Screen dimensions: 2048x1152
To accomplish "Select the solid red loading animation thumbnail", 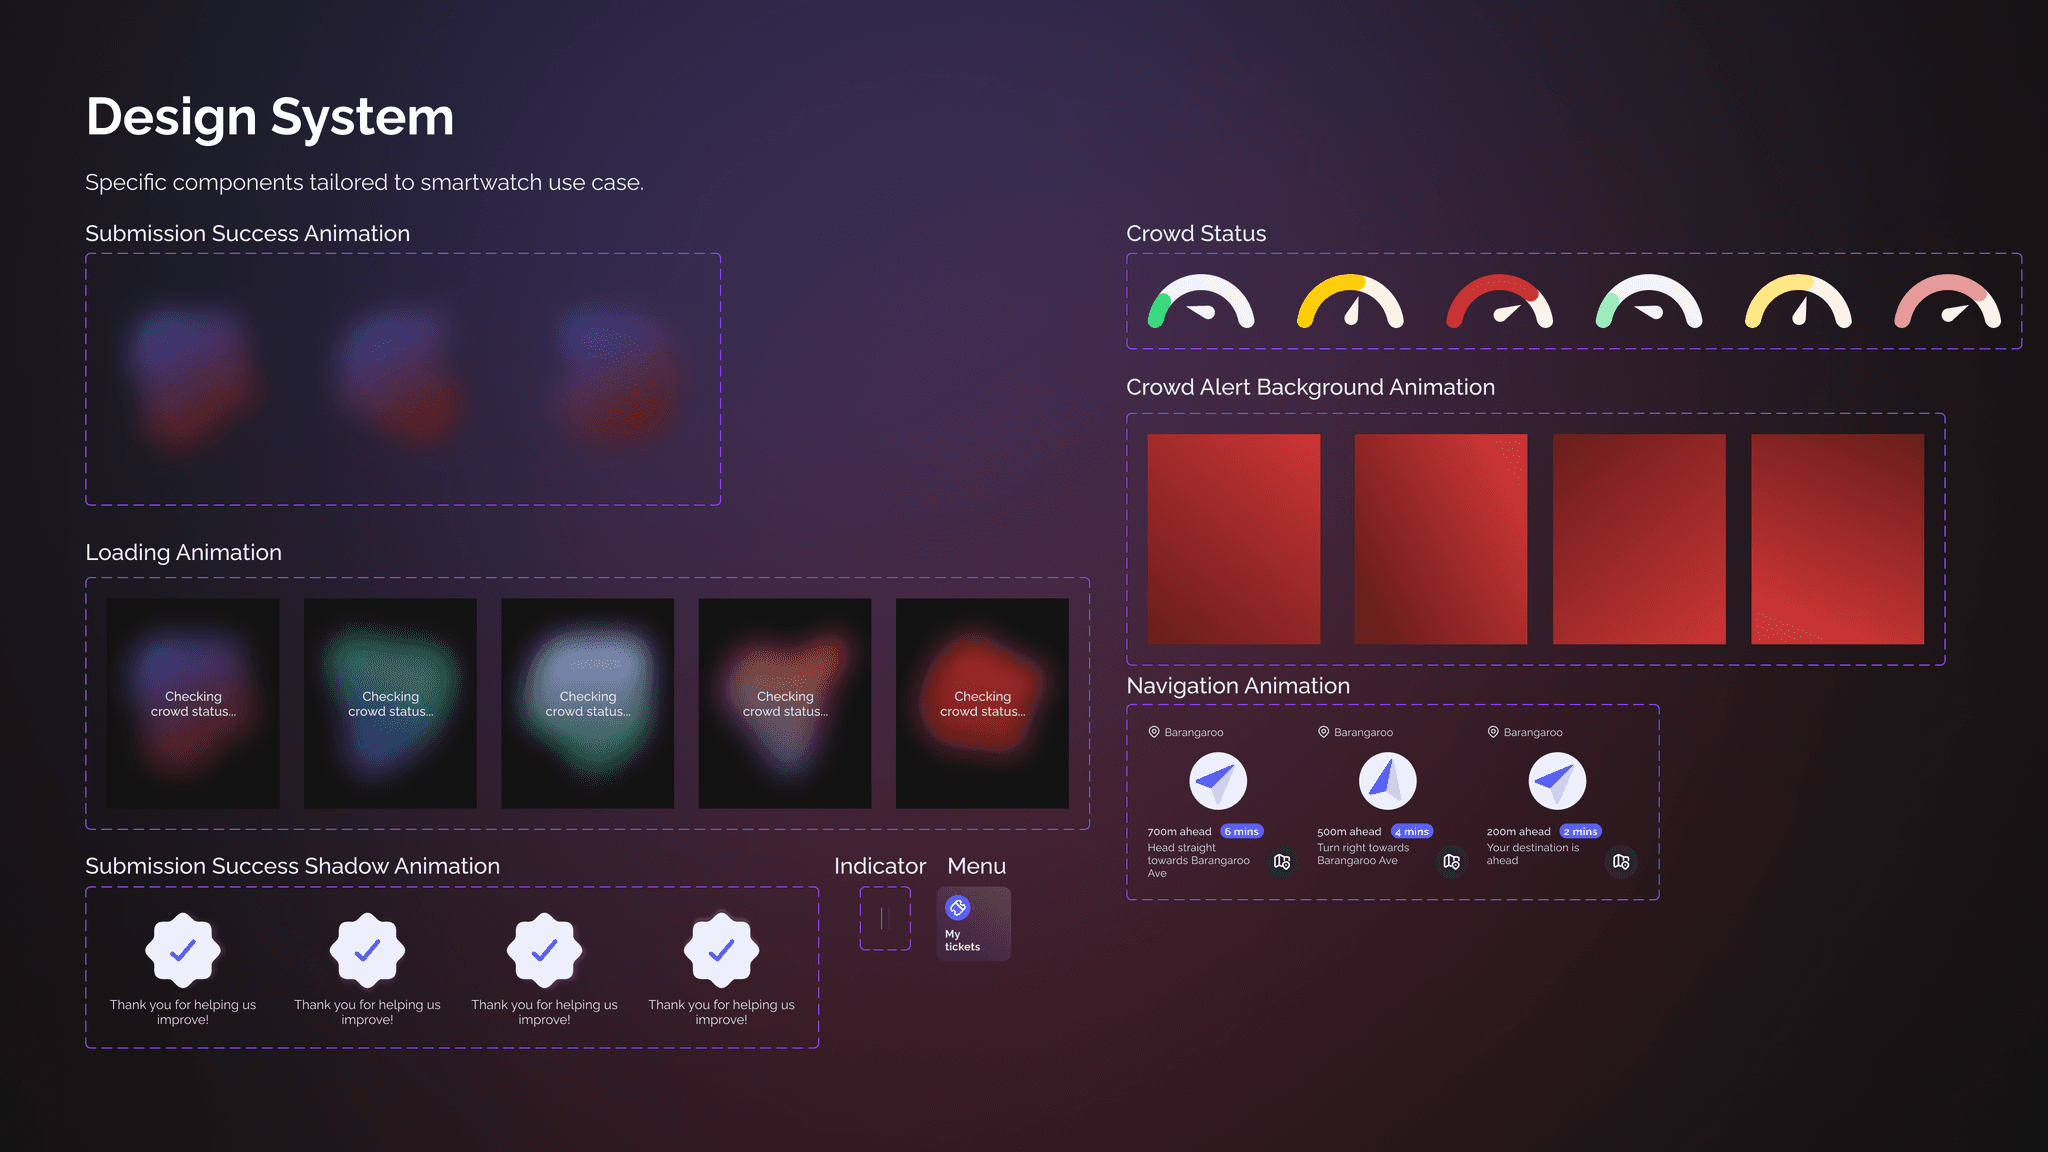I will point(982,703).
